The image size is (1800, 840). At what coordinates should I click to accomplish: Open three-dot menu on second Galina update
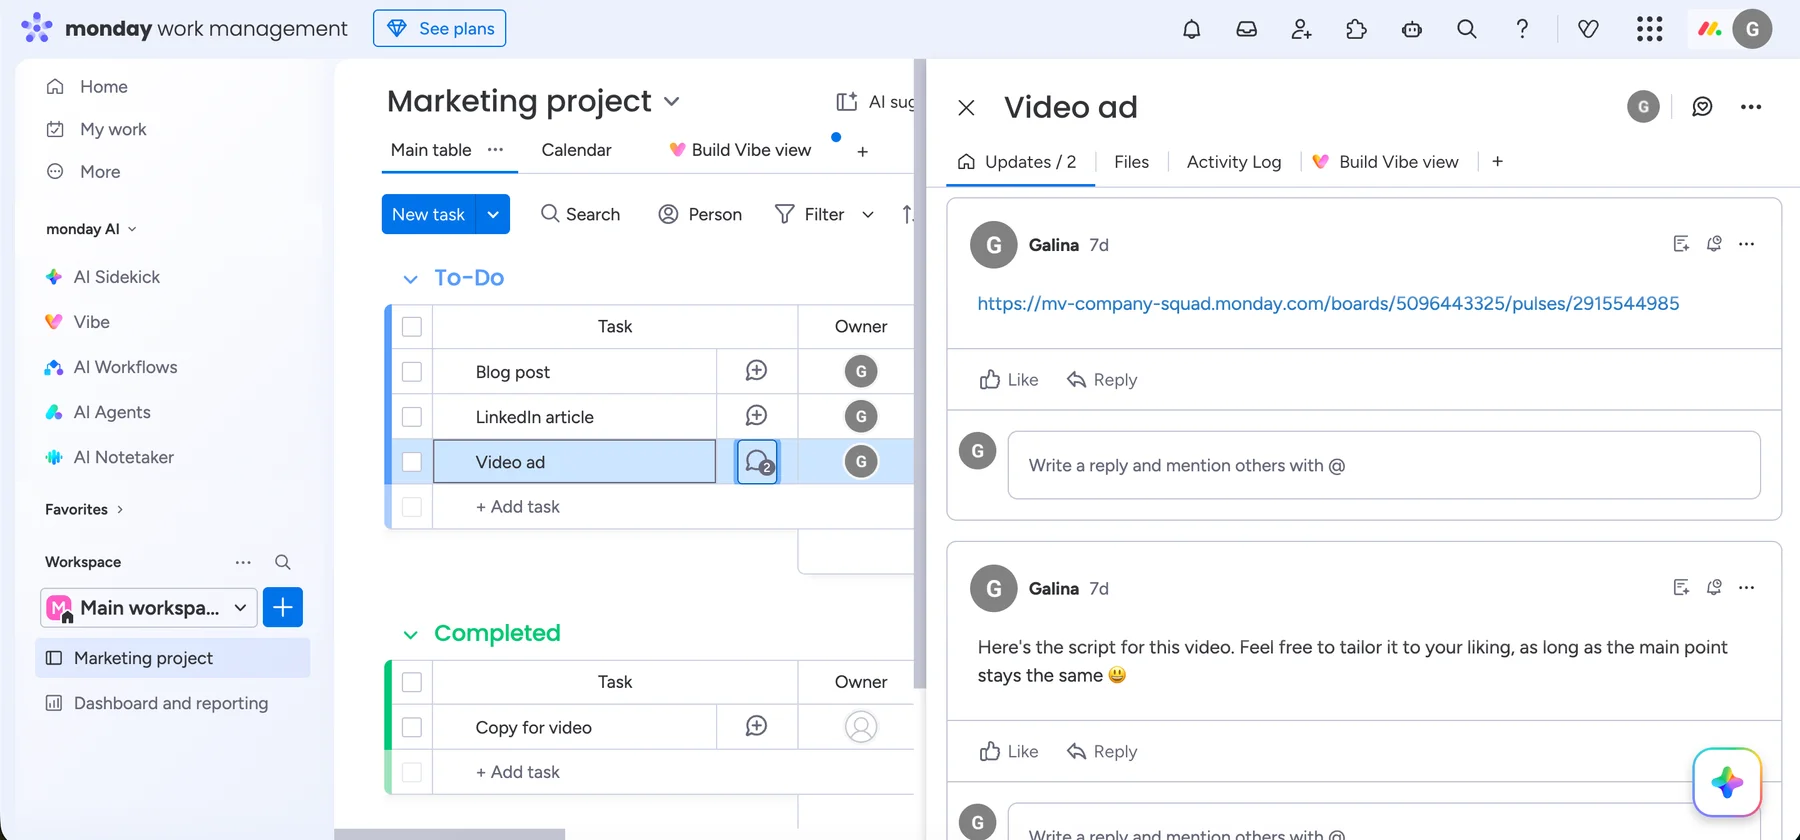click(1746, 588)
